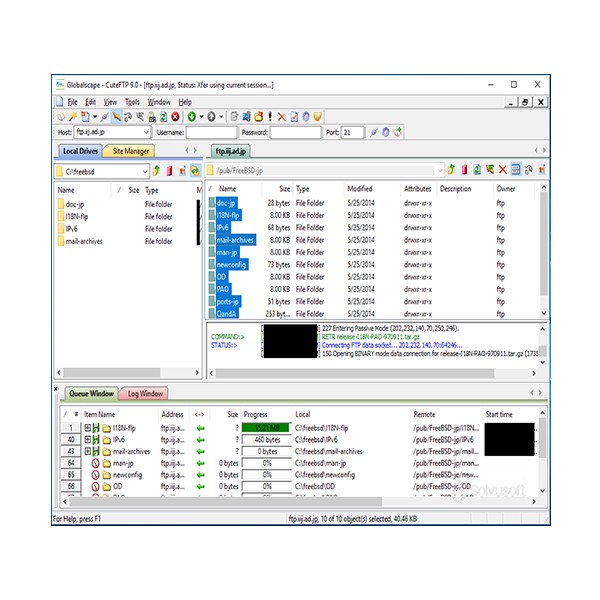Viewport: 600px width, 600px height.
Task: Expand the mail-archives queue item
Action: (88, 451)
